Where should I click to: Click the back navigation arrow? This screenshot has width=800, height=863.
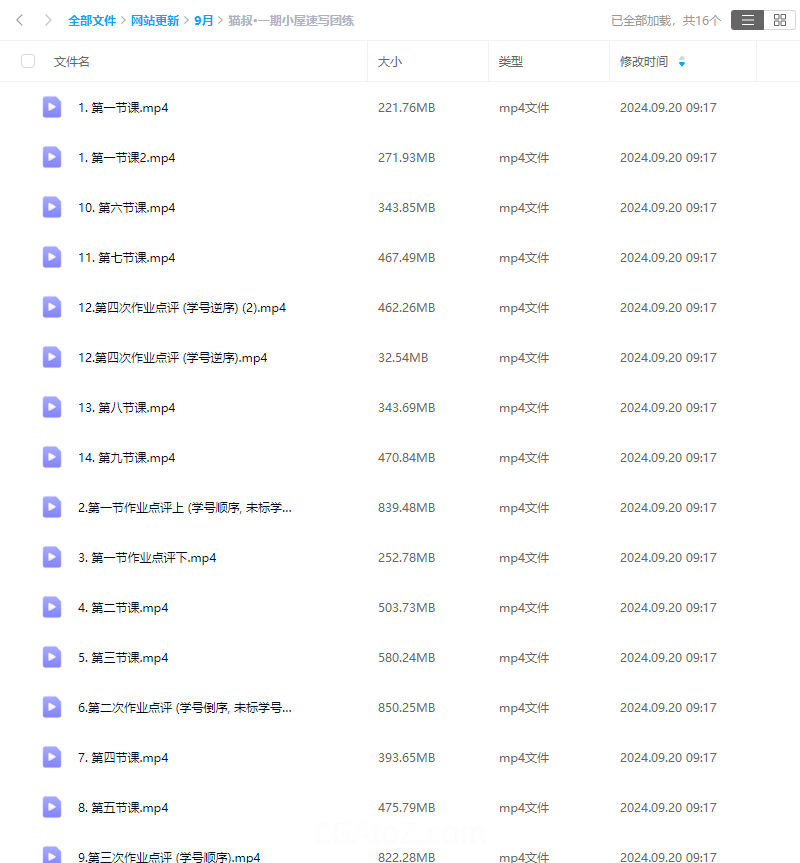[19, 20]
